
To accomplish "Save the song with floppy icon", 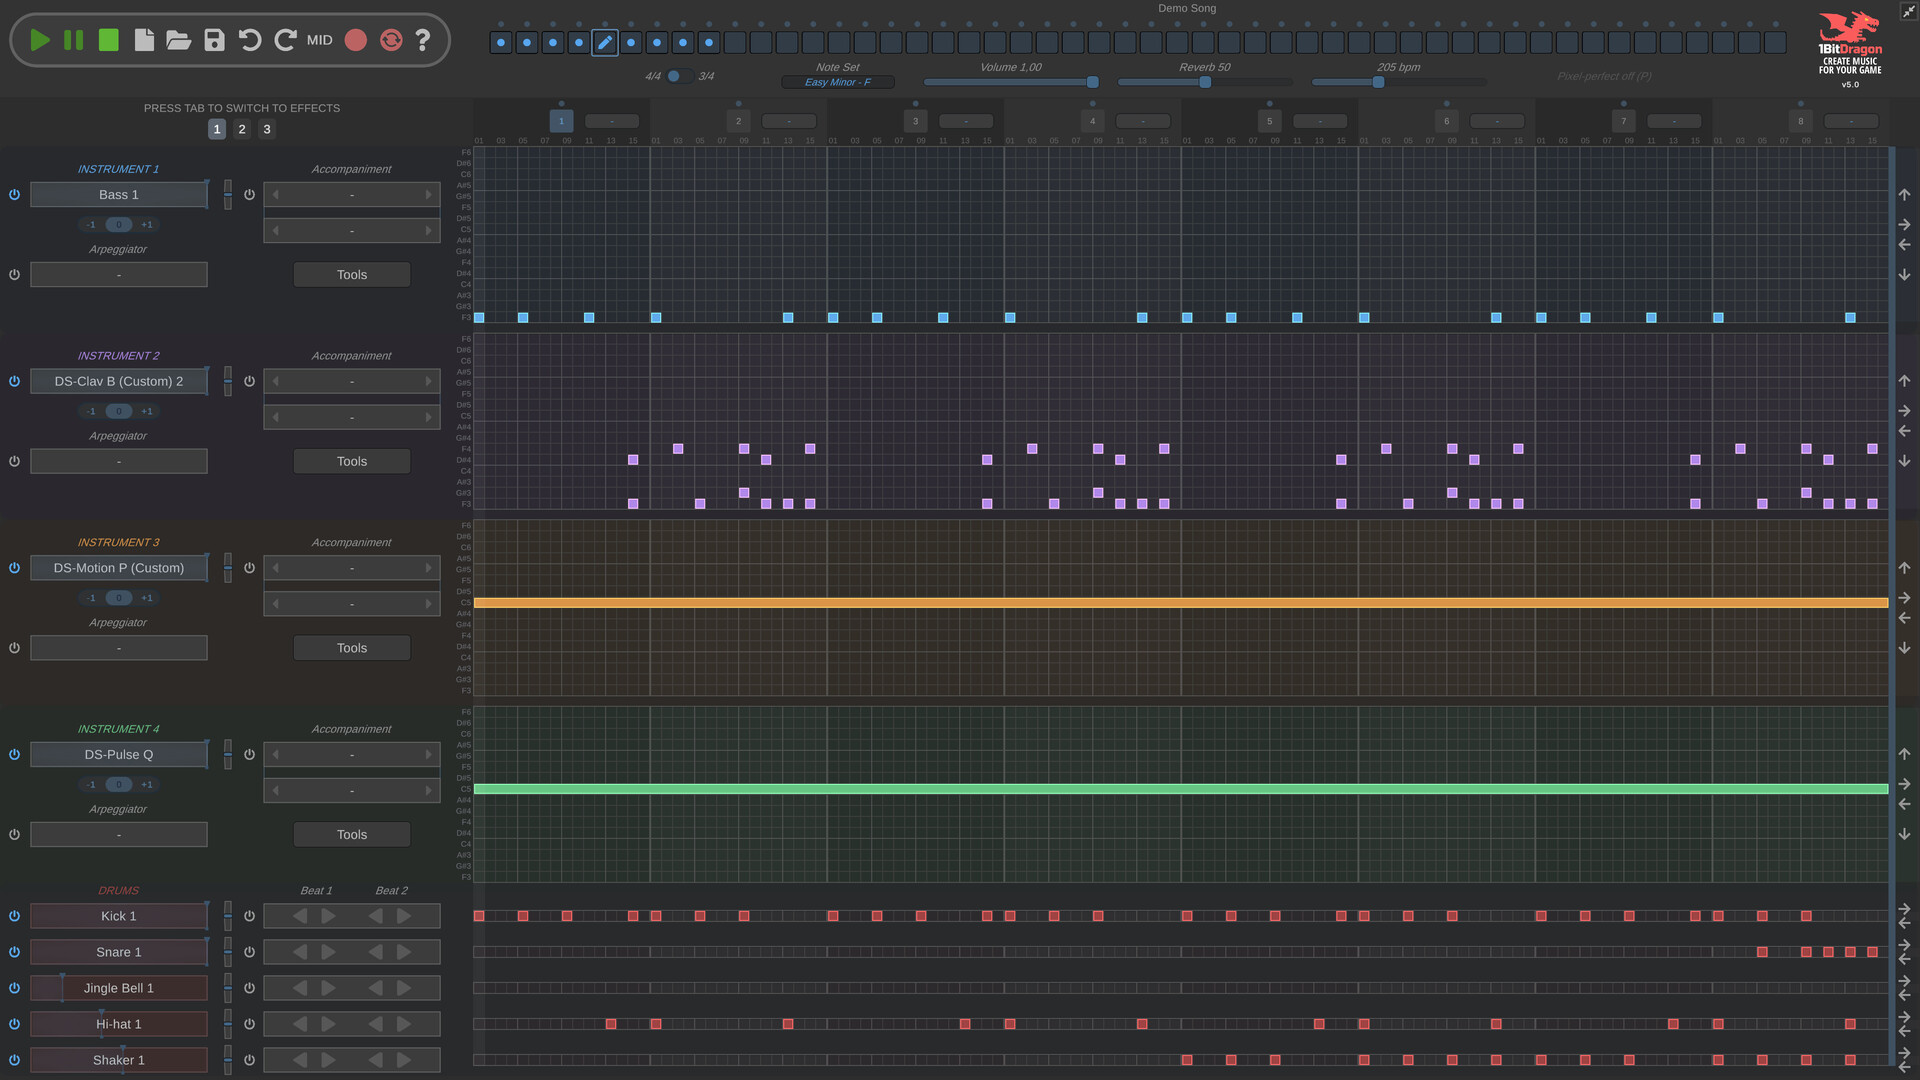I will (x=214, y=40).
